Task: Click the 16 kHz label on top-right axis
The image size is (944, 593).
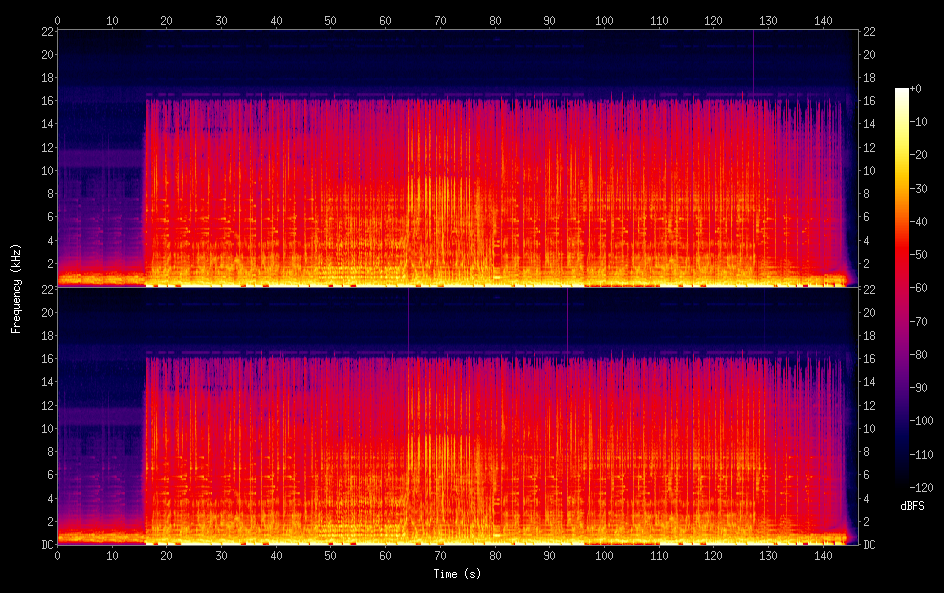Action: pyautogui.click(x=869, y=101)
